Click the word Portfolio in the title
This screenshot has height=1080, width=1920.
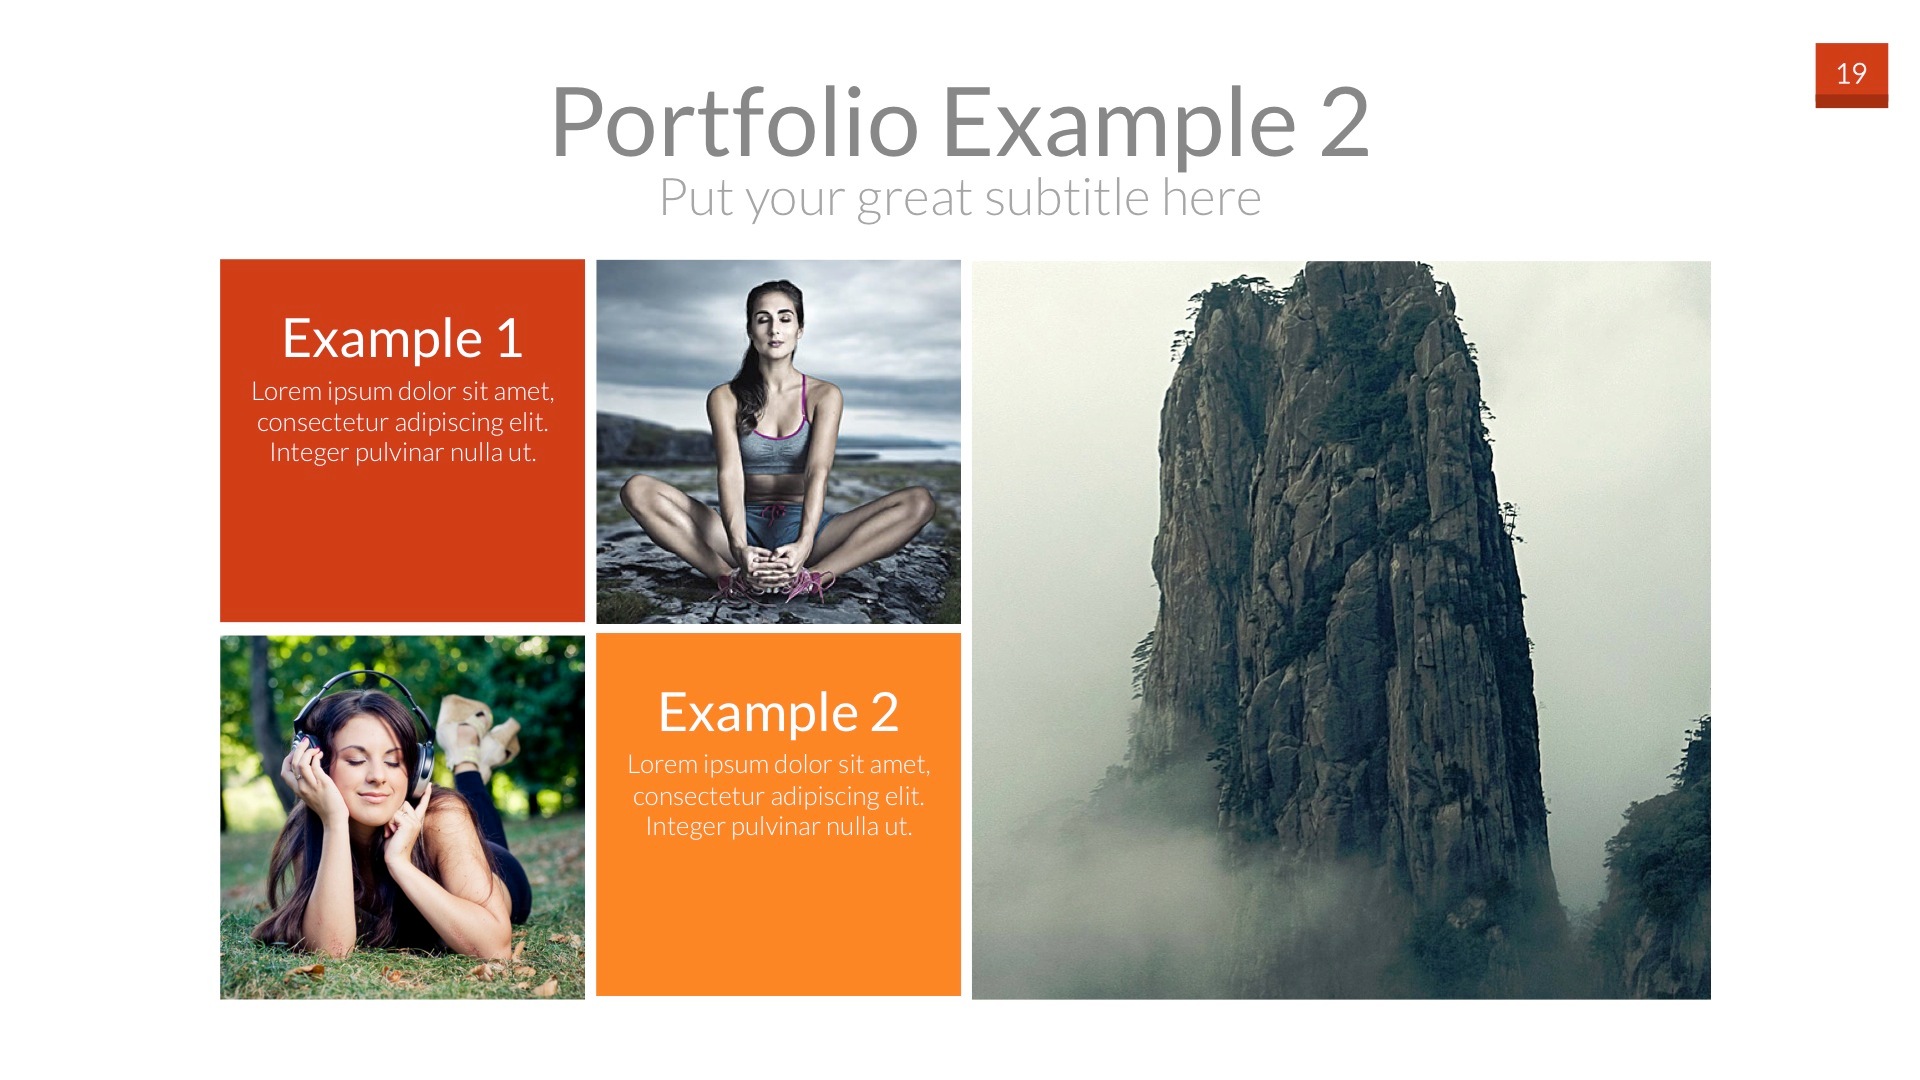click(x=734, y=122)
